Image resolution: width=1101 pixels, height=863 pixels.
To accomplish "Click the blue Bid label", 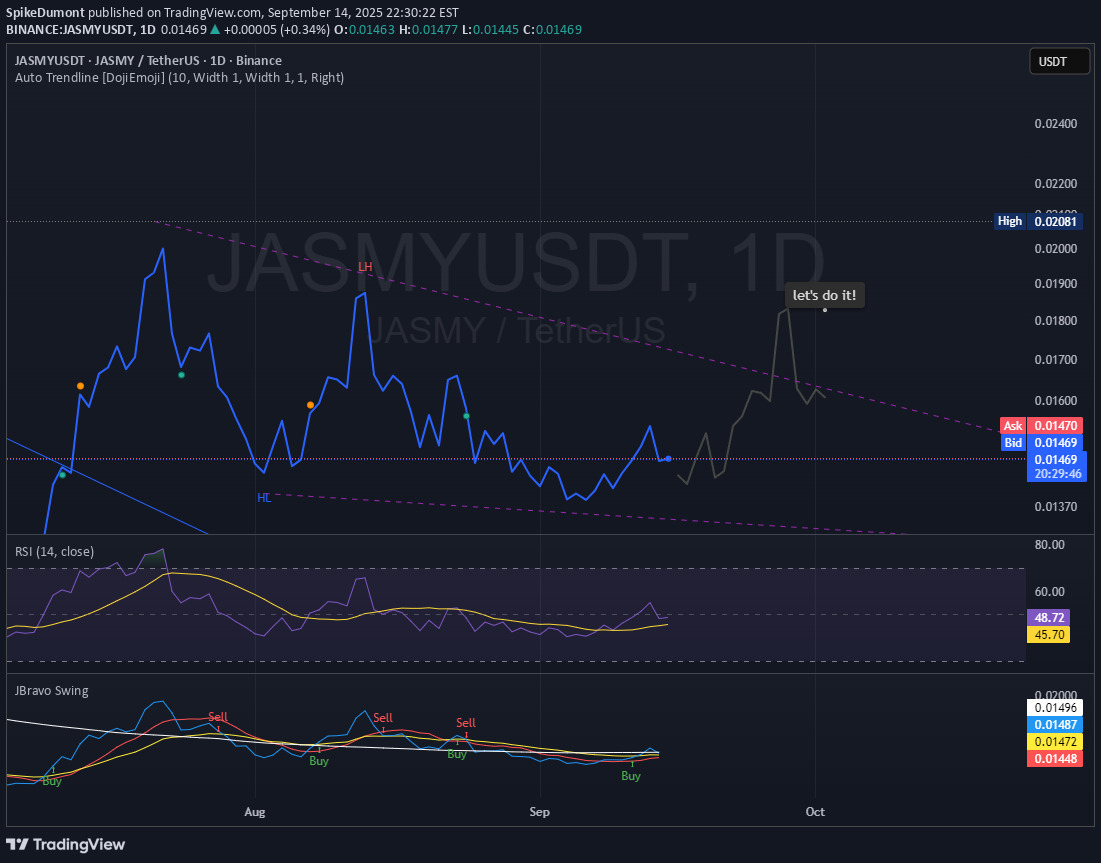I will [1013, 442].
